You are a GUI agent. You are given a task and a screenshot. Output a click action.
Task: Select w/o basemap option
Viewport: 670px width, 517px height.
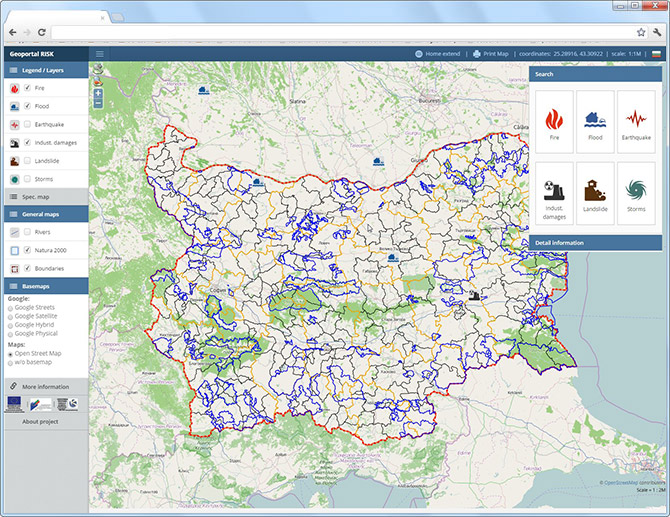click(10, 363)
